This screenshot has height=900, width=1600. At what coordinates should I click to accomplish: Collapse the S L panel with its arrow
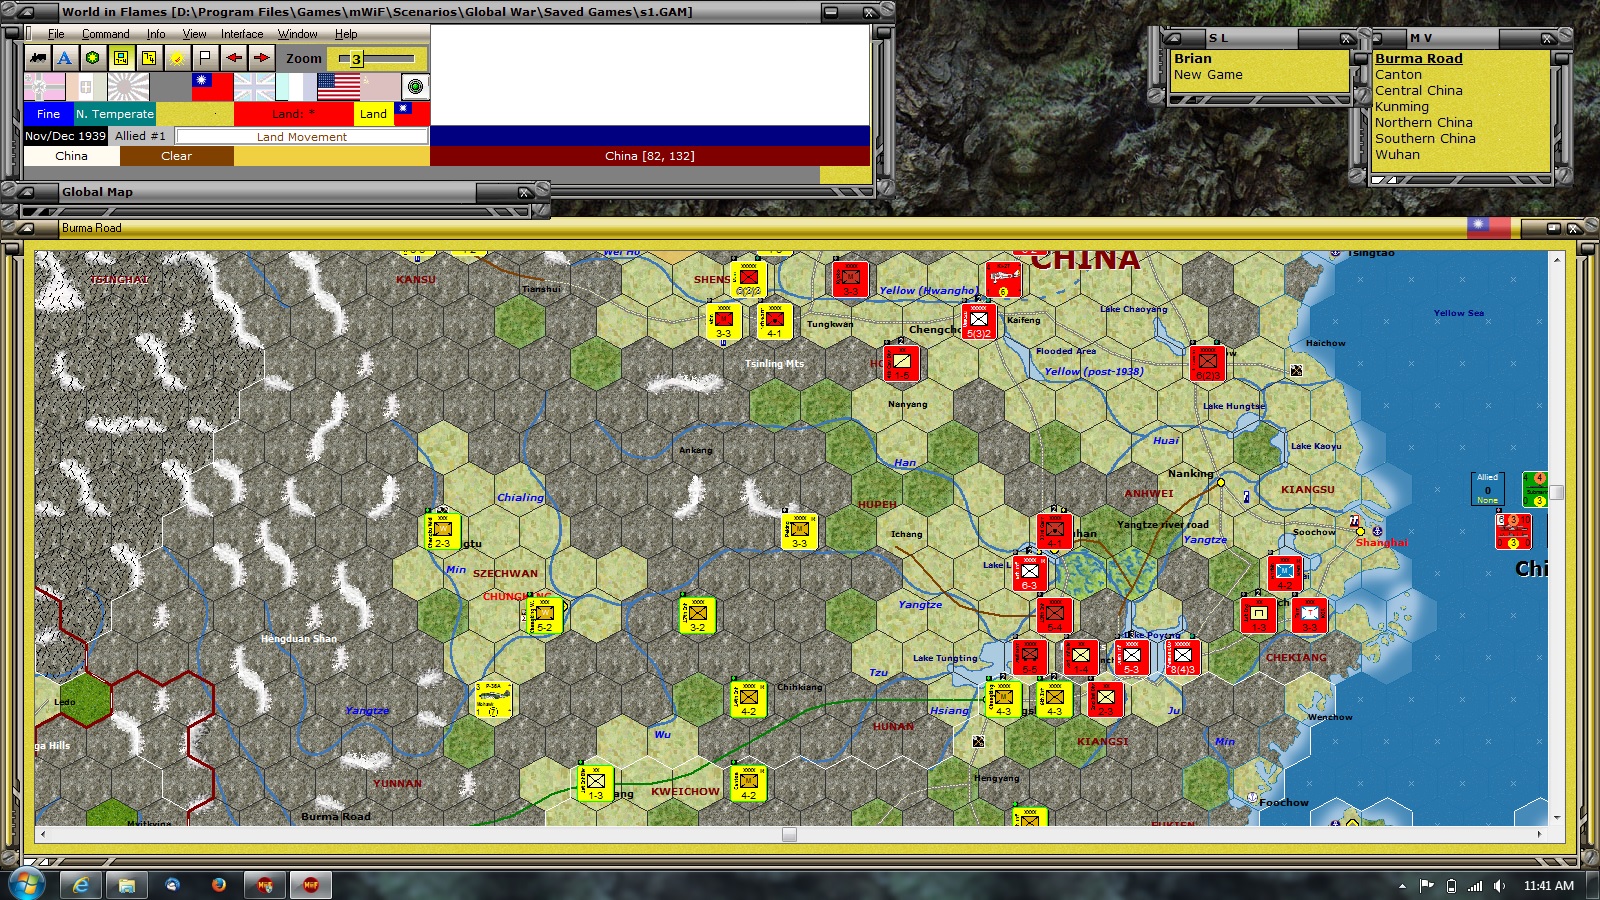(x=1173, y=38)
